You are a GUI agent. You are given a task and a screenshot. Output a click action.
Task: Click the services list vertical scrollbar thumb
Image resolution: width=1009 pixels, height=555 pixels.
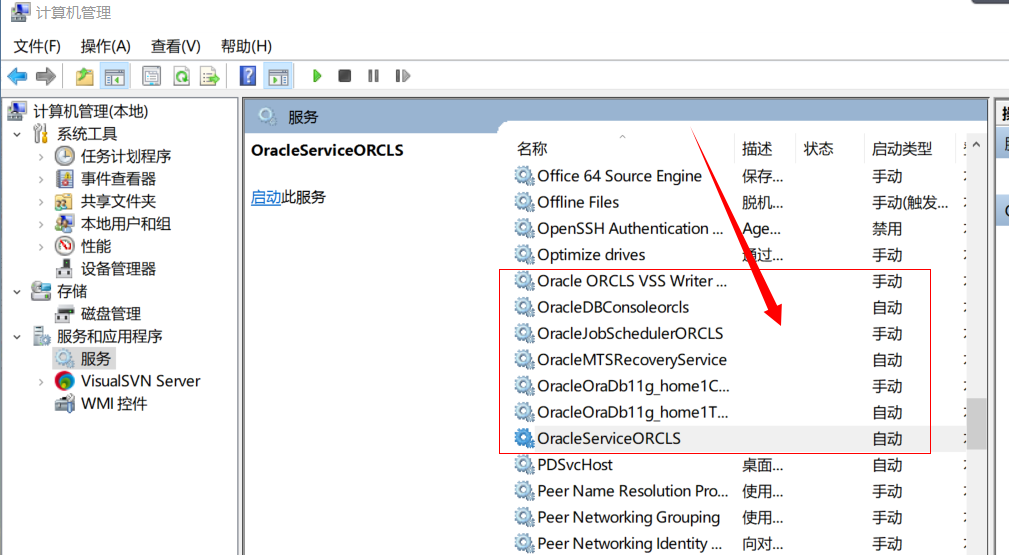(976, 423)
